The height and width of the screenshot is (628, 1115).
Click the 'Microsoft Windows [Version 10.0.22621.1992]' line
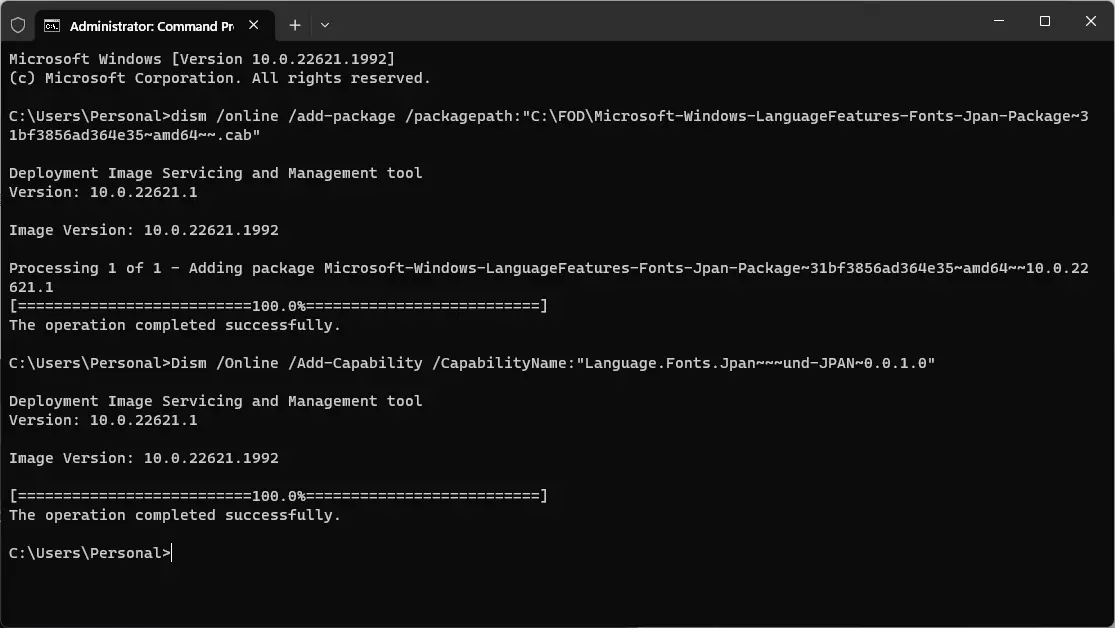[202, 59]
